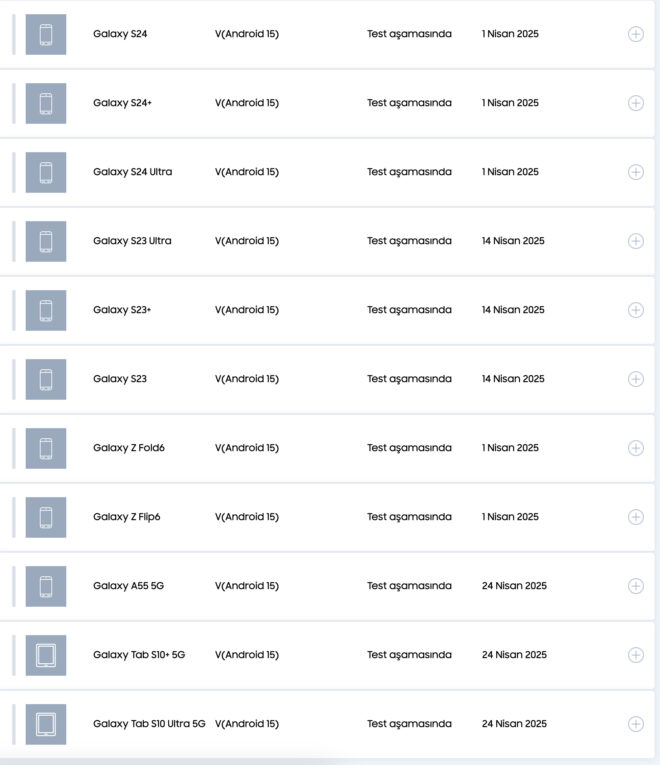Click the tablet icon for Galaxy Tab S10+ 5G
Viewport: 660px width, 765px height.
coord(46,655)
